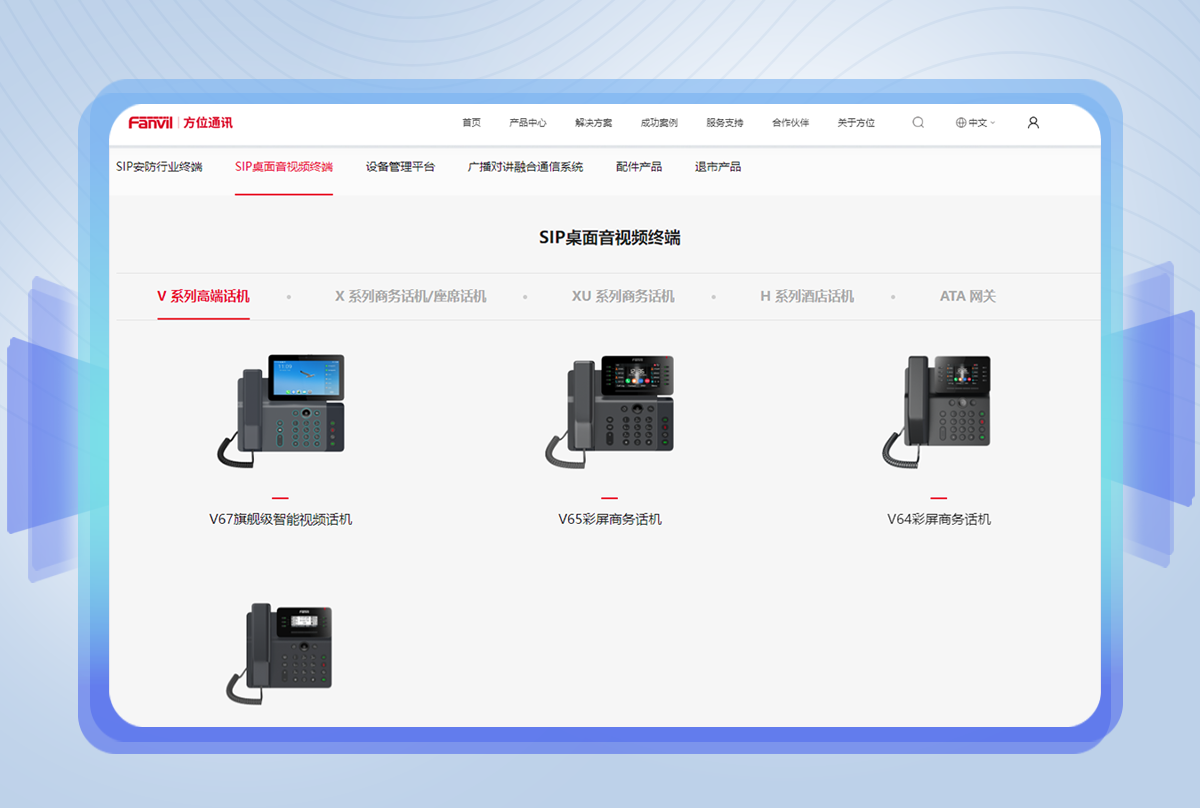Open the search icon in the header

[918, 122]
